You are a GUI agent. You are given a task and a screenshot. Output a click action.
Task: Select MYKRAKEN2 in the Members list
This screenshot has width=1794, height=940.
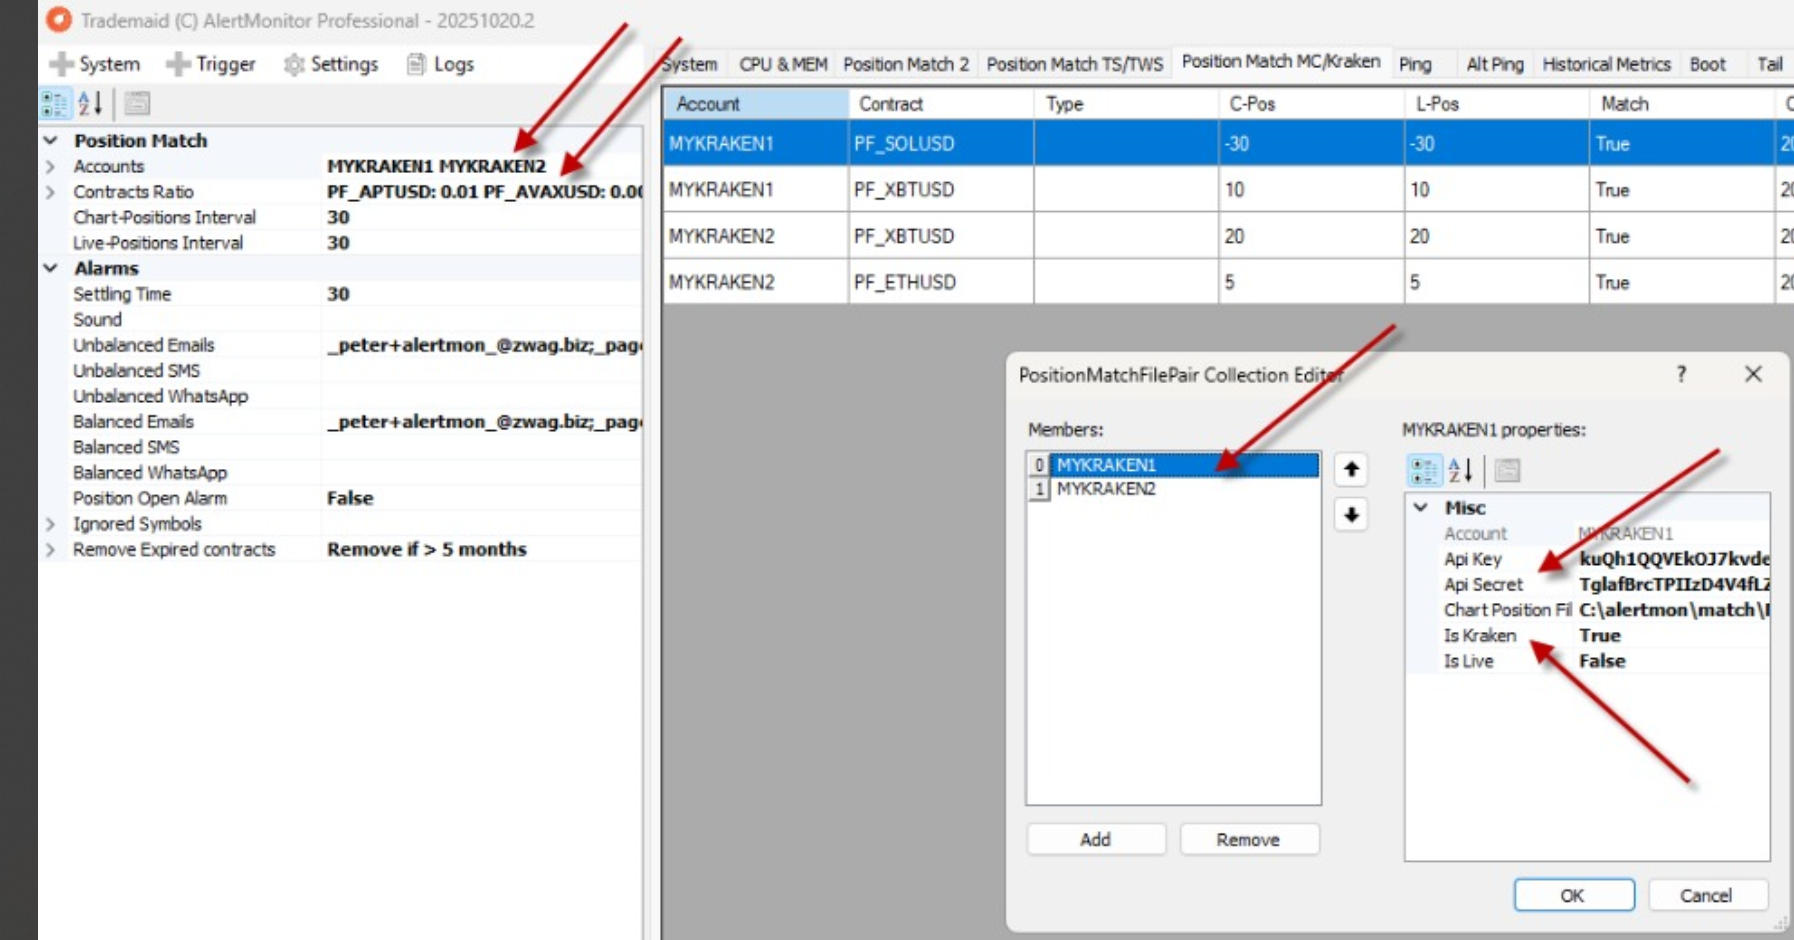[x=1106, y=489]
